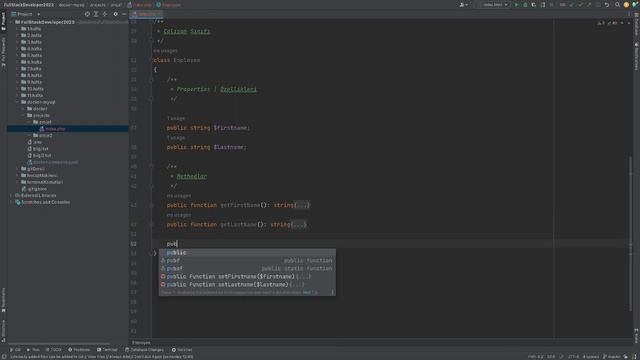The width and height of the screenshot is (640, 360).
Task: Expand 10.hafta folder
Action: [18, 89]
